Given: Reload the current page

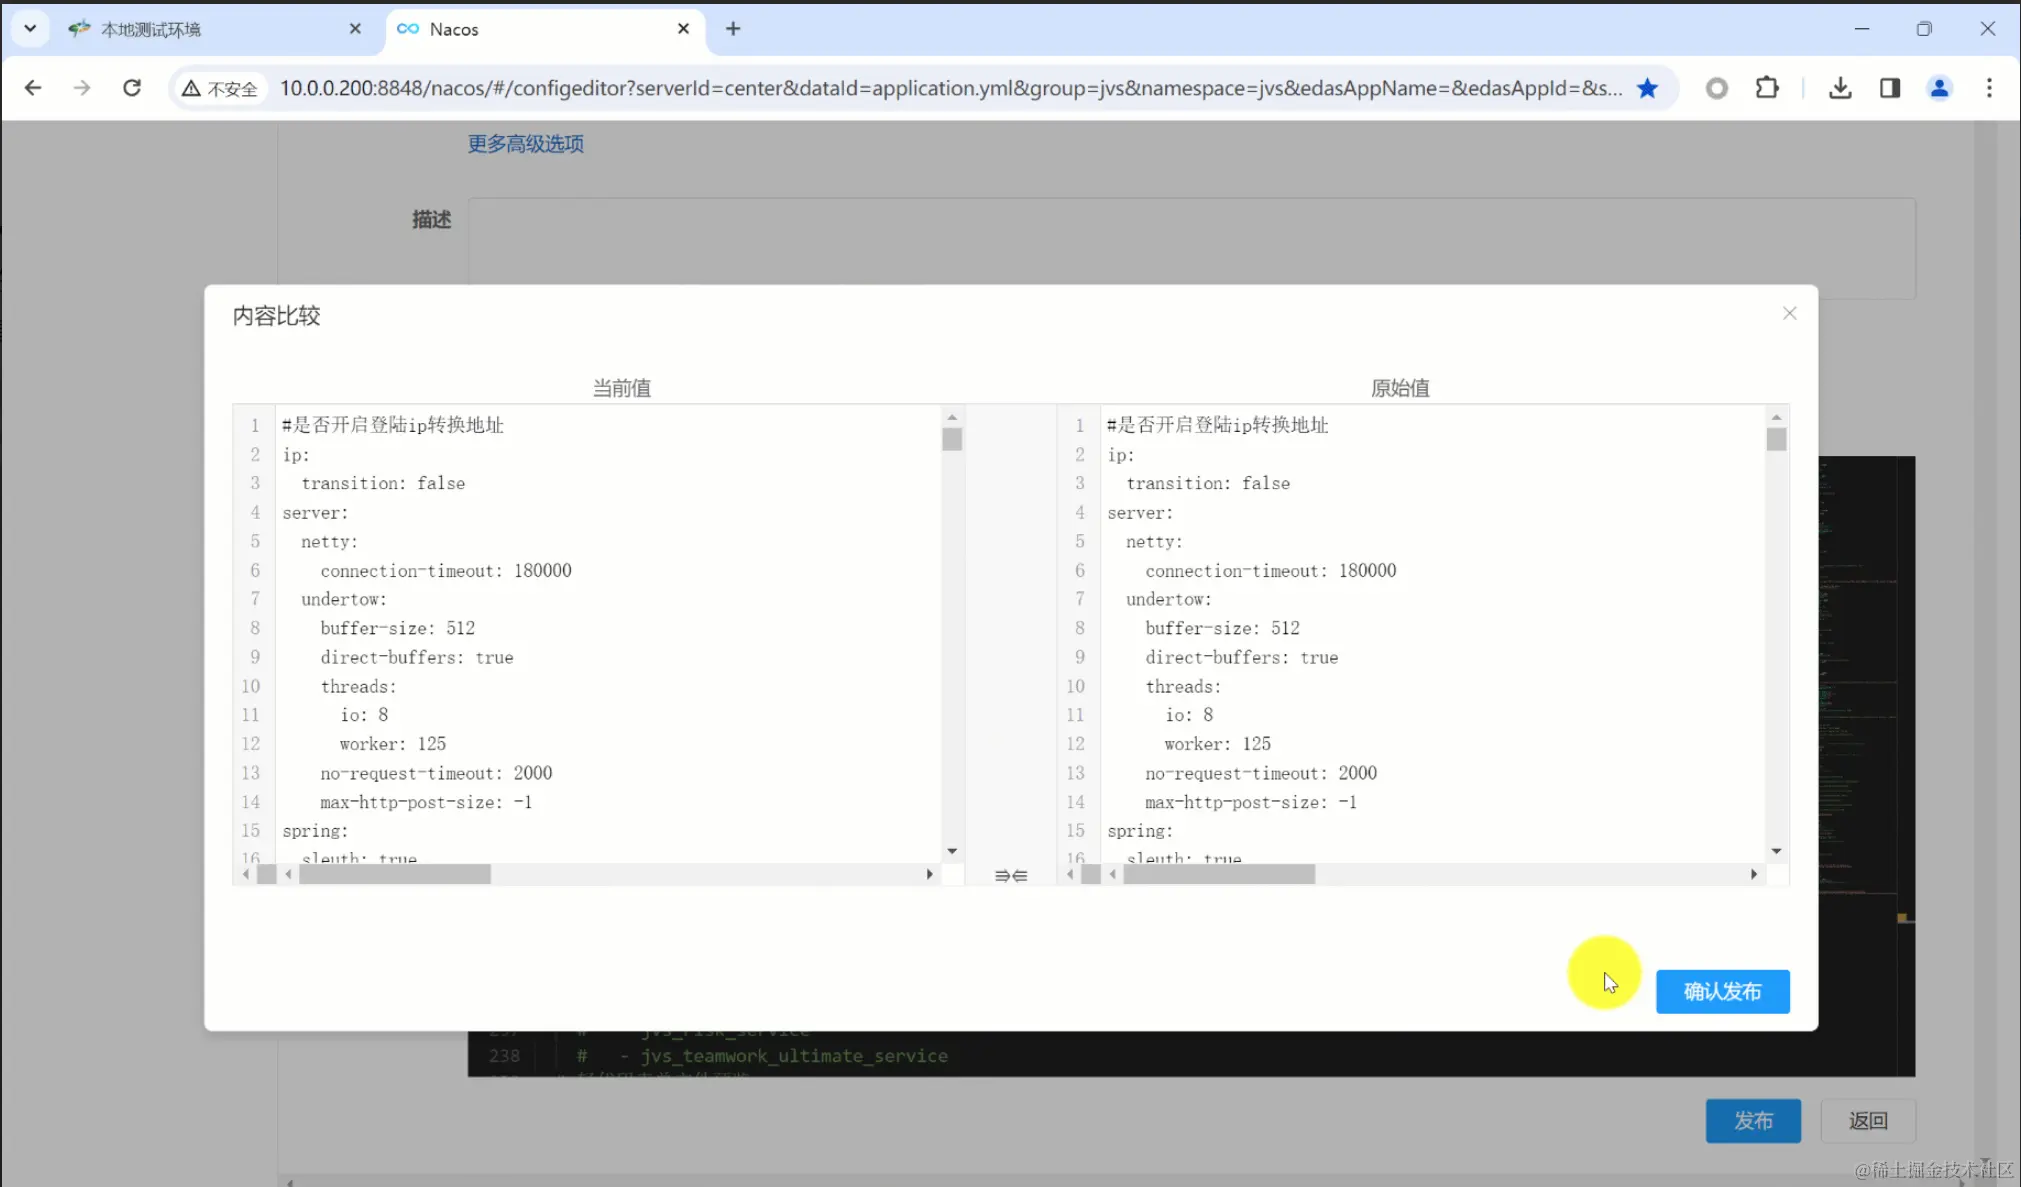Looking at the screenshot, I should click(x=132, y=88).
